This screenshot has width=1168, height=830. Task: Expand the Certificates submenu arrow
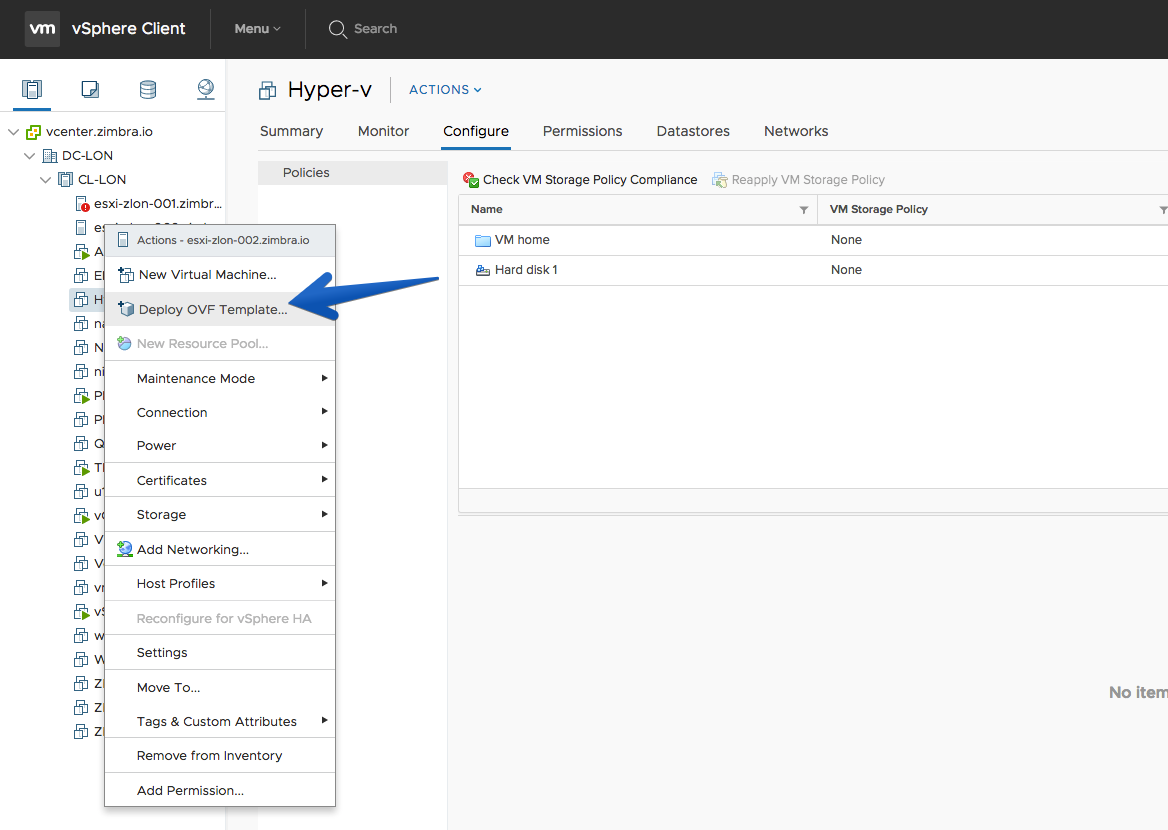click(324, 479)
